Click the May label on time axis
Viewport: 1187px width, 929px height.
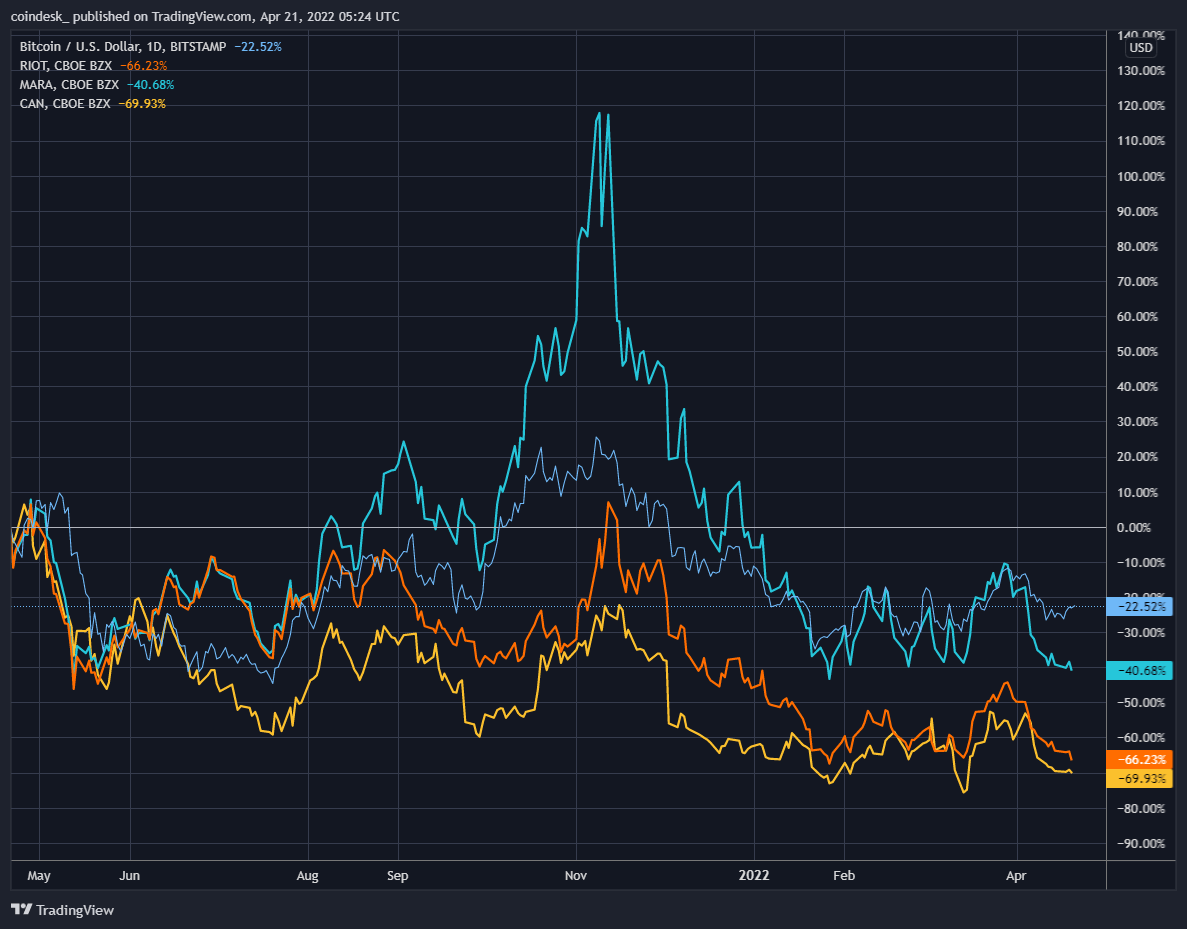coord(39,875)
